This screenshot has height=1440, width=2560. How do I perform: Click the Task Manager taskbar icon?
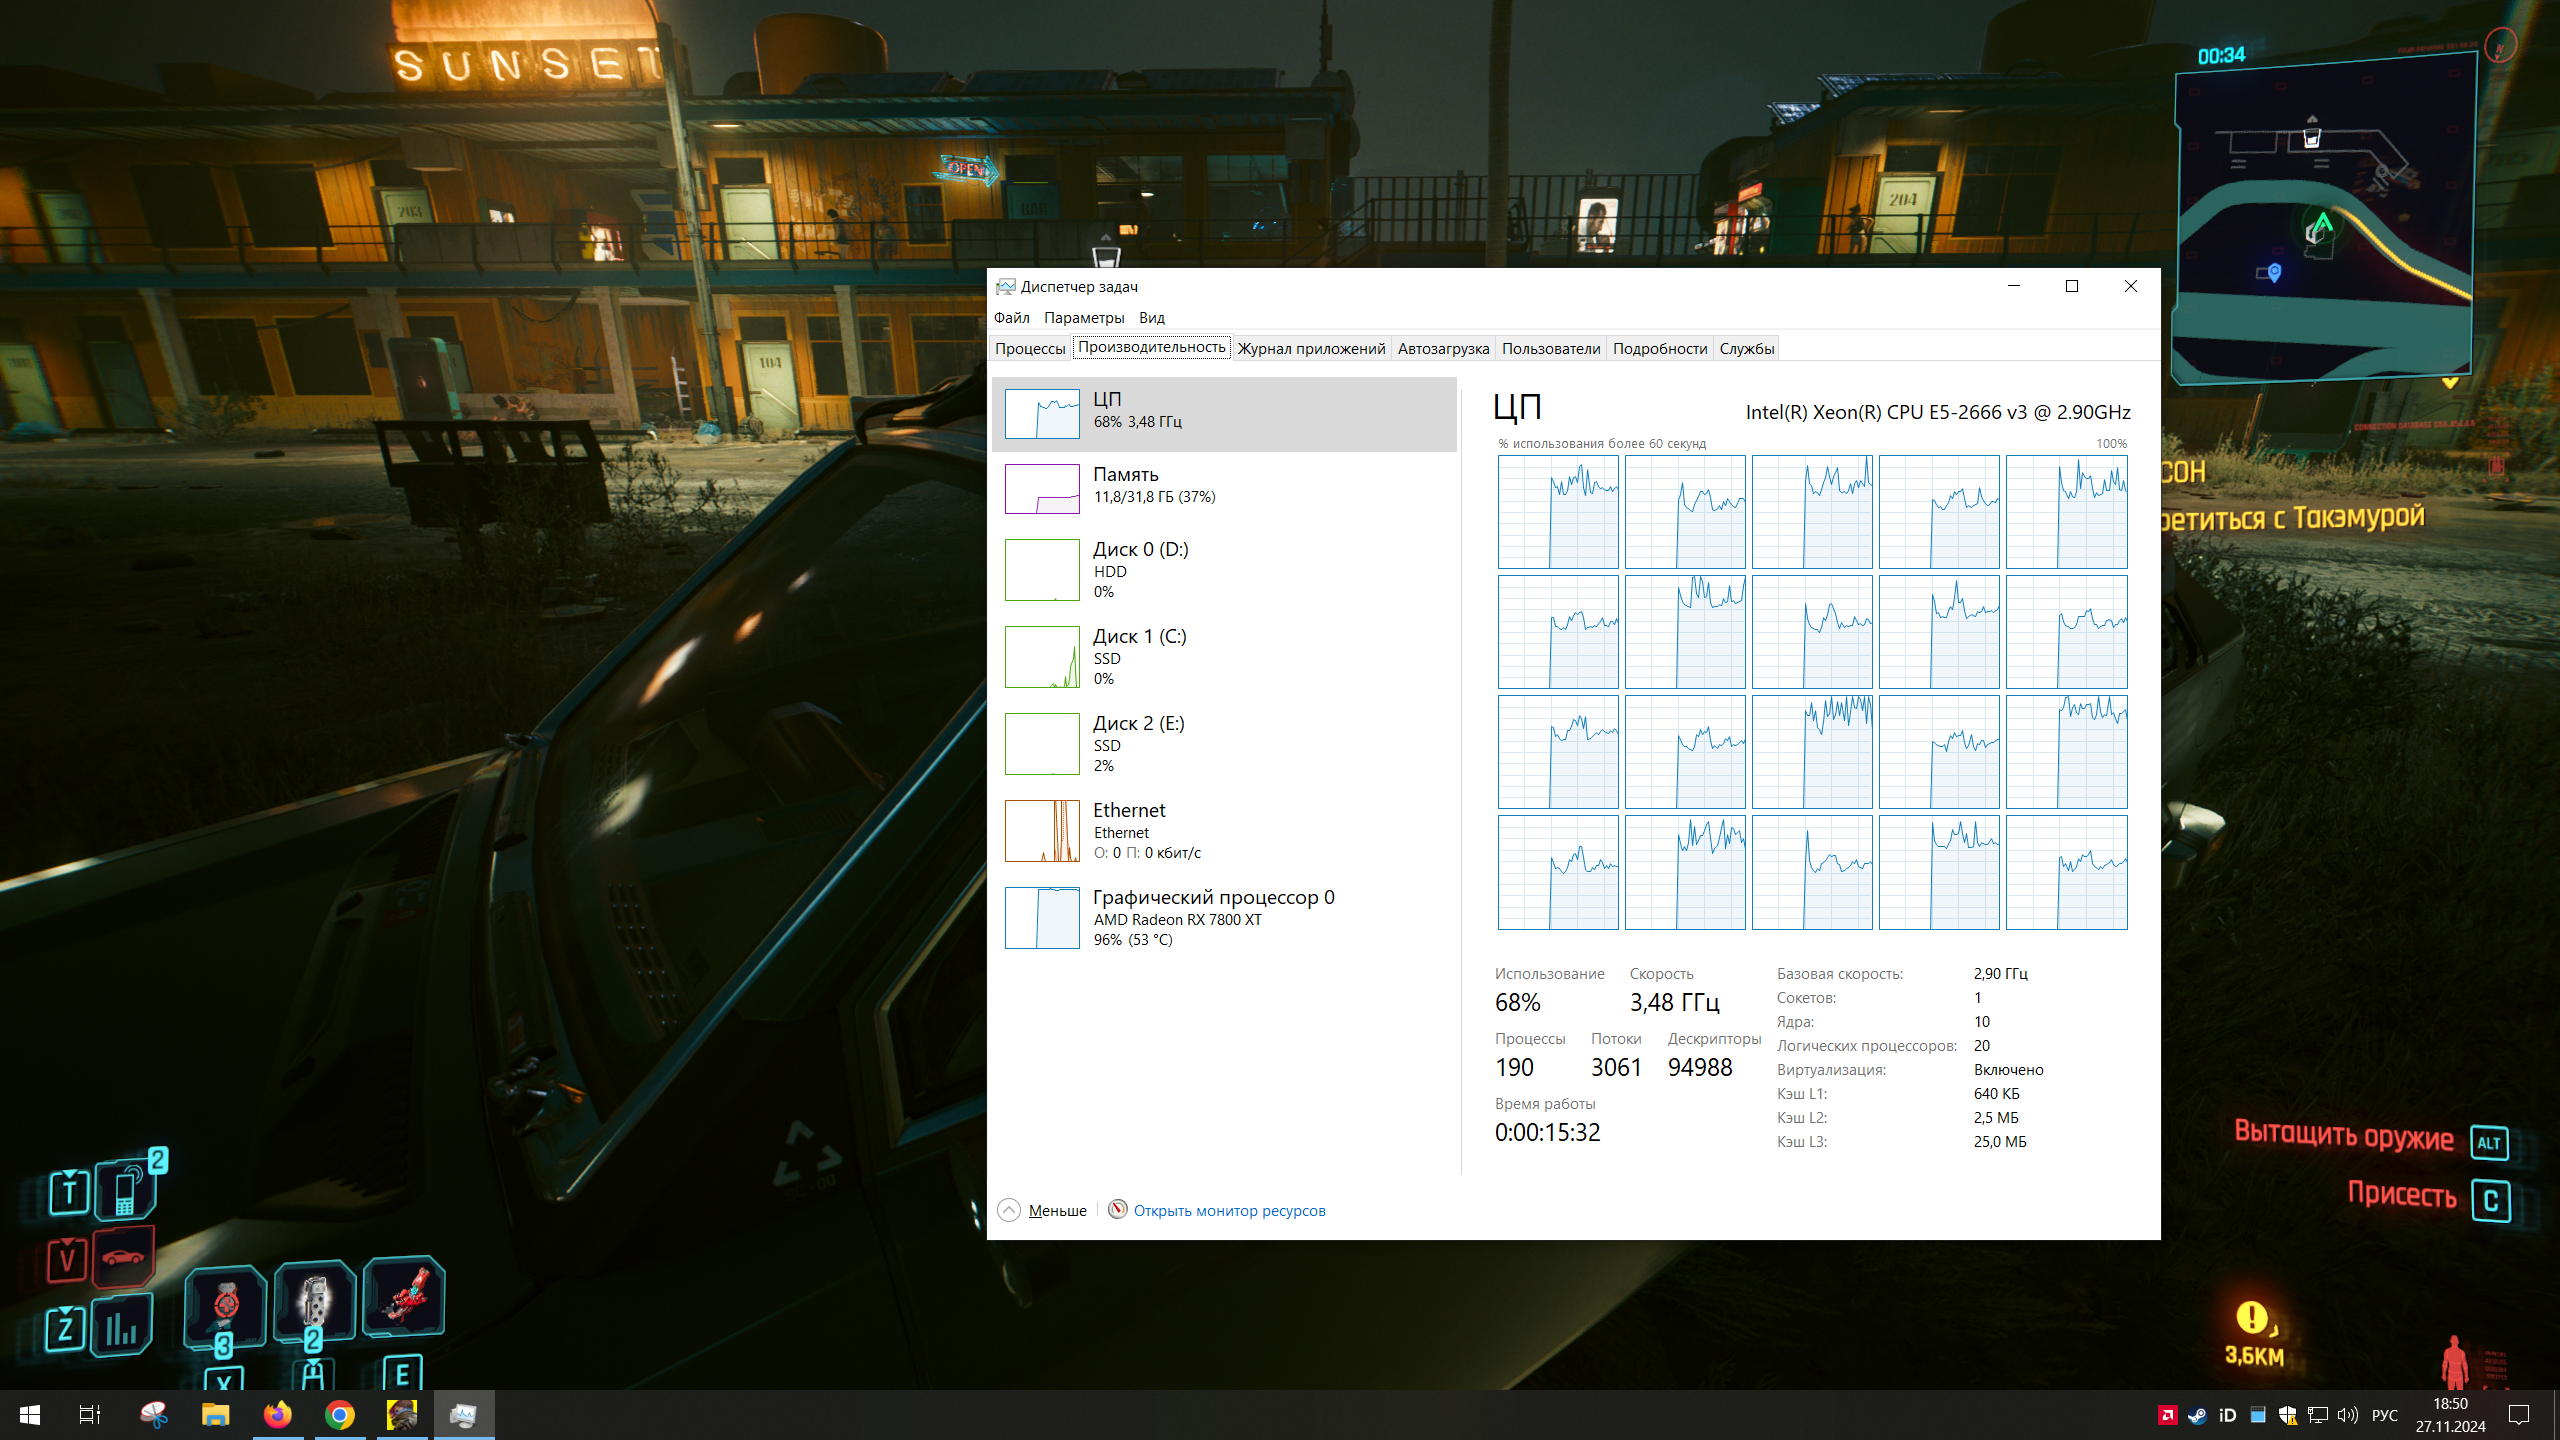463,1415
